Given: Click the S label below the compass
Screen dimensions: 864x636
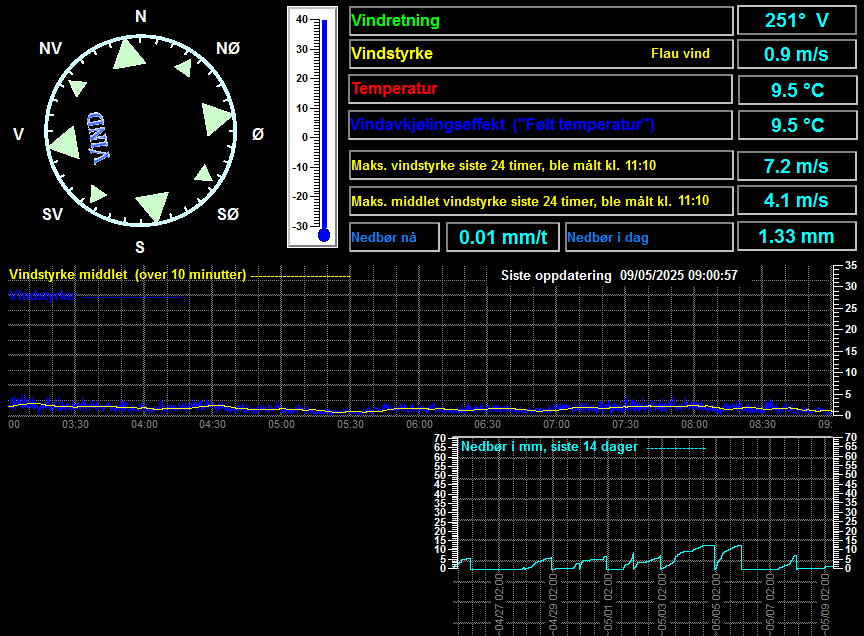Looking at the screenshot, I should 140,247.
